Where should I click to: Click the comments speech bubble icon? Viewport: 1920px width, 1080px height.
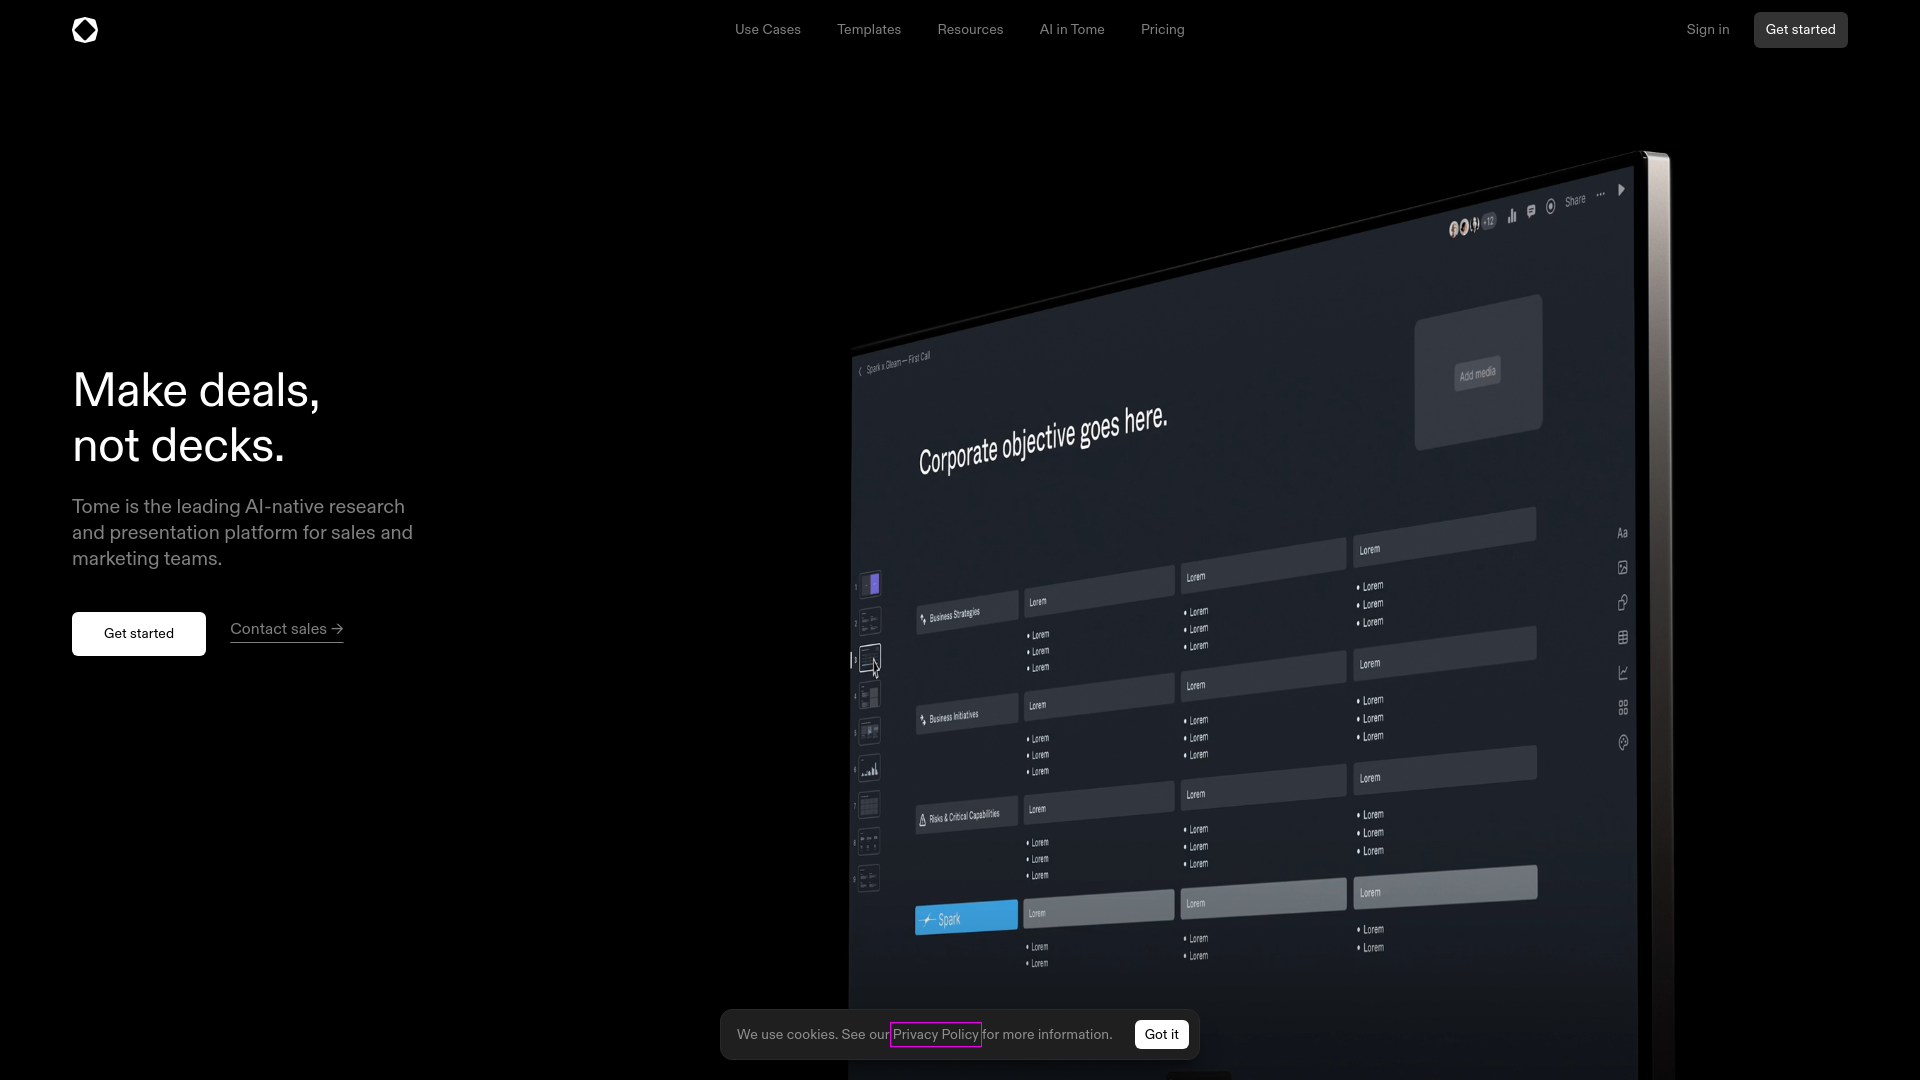[1531, 211]
